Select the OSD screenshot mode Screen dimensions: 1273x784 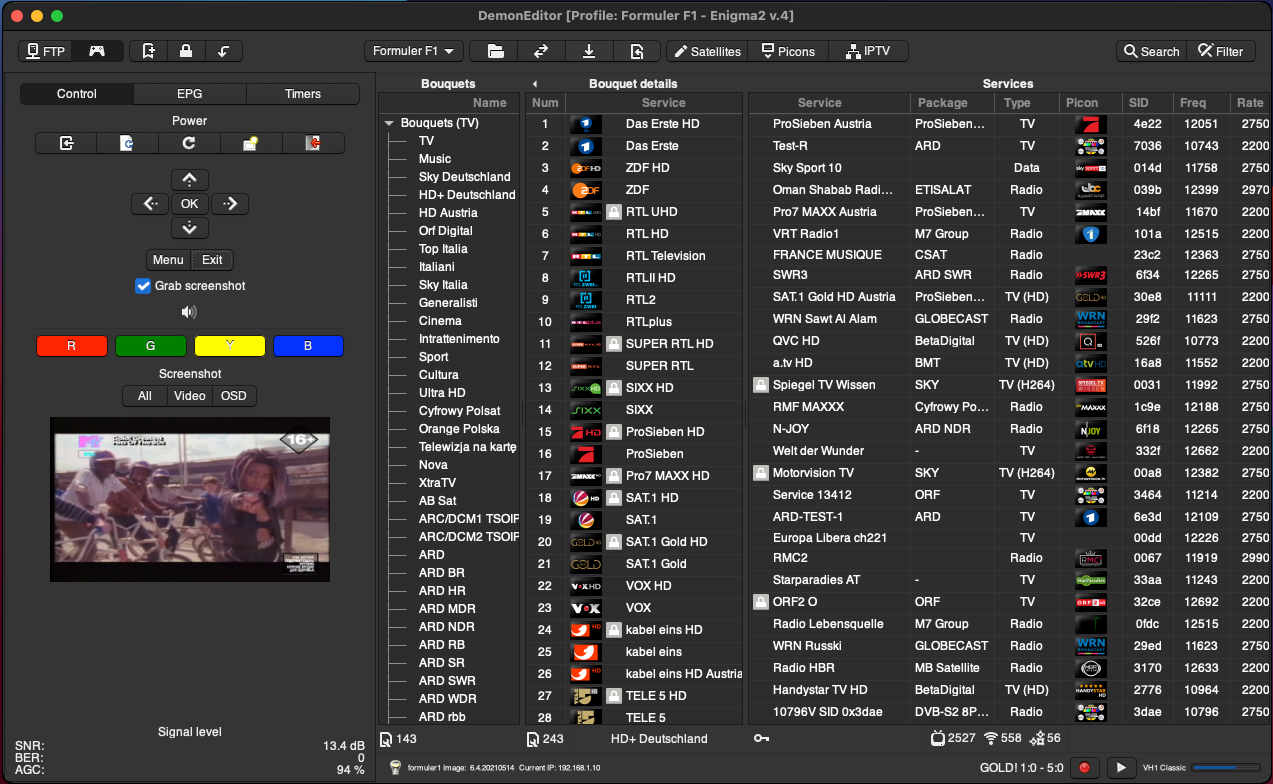click(x=234, y=396)
